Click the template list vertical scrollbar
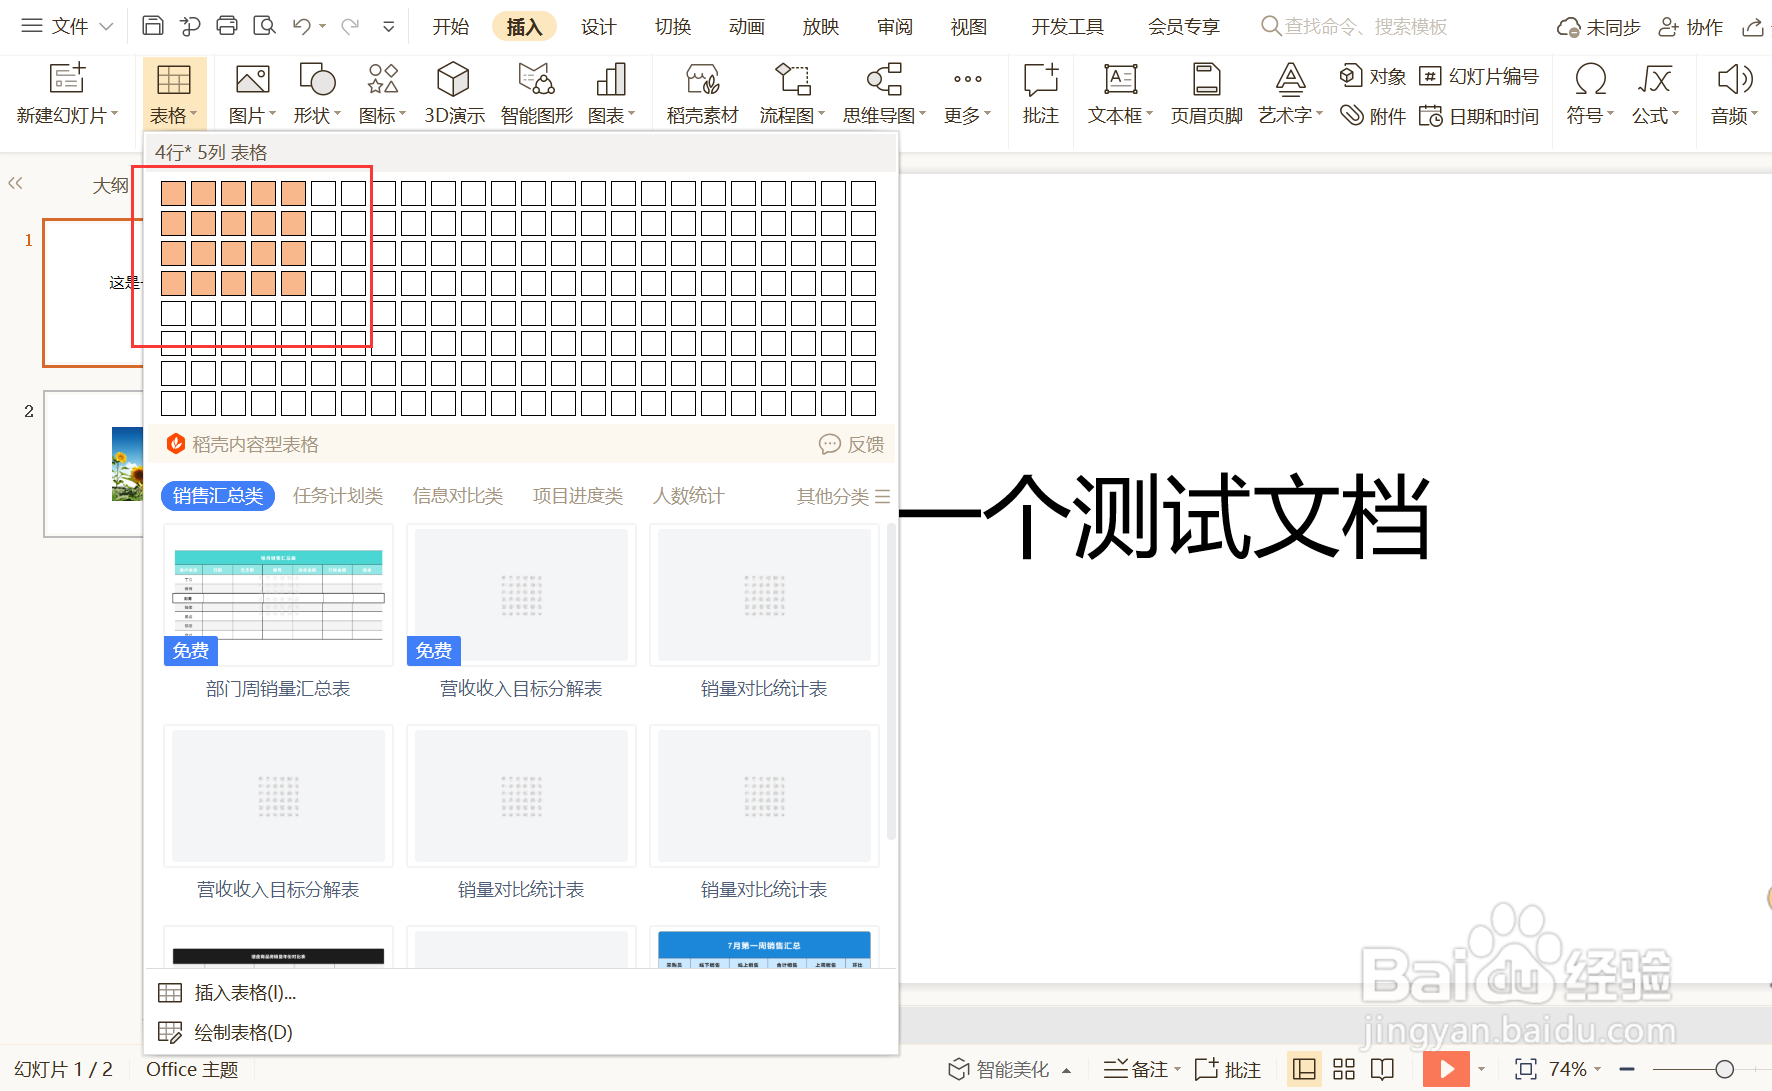Image resolution: width=1772 pixels, height=1091 pixels. 890,682
